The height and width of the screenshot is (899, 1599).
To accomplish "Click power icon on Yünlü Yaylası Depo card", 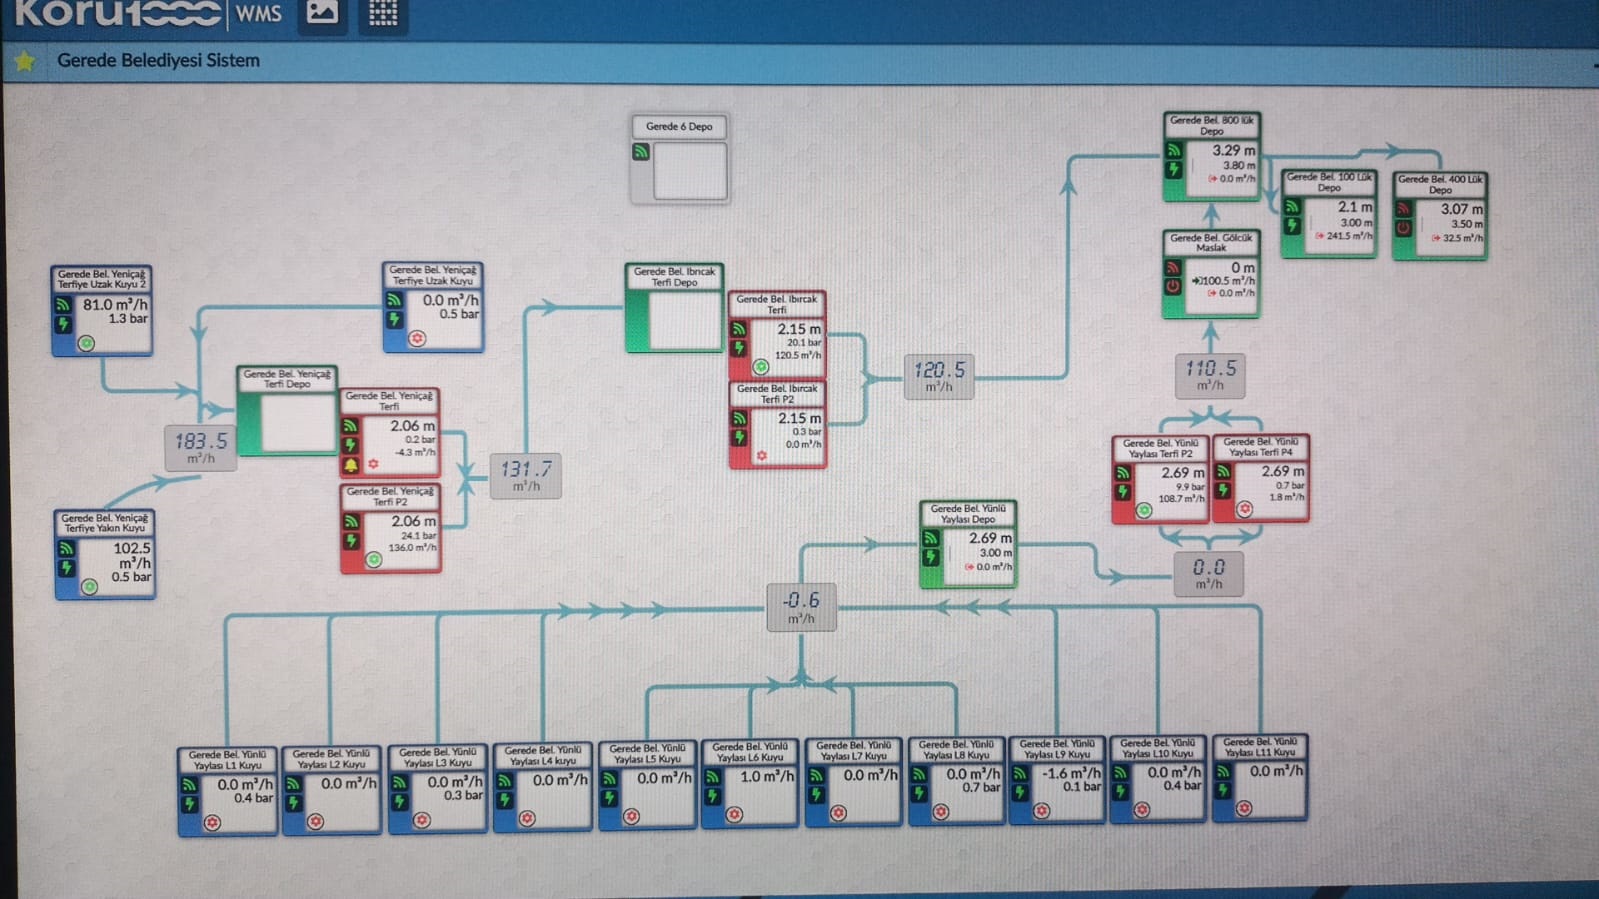I will click(x=931, y=557).
